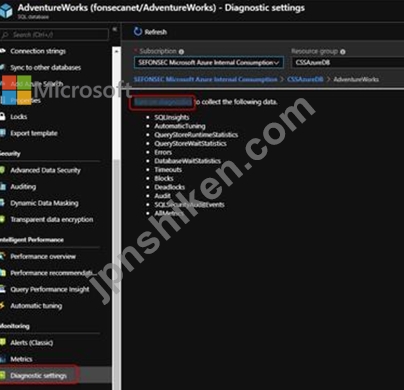Click the subscription breadcrumb link
Screen dimensions: 404x390
205,79
